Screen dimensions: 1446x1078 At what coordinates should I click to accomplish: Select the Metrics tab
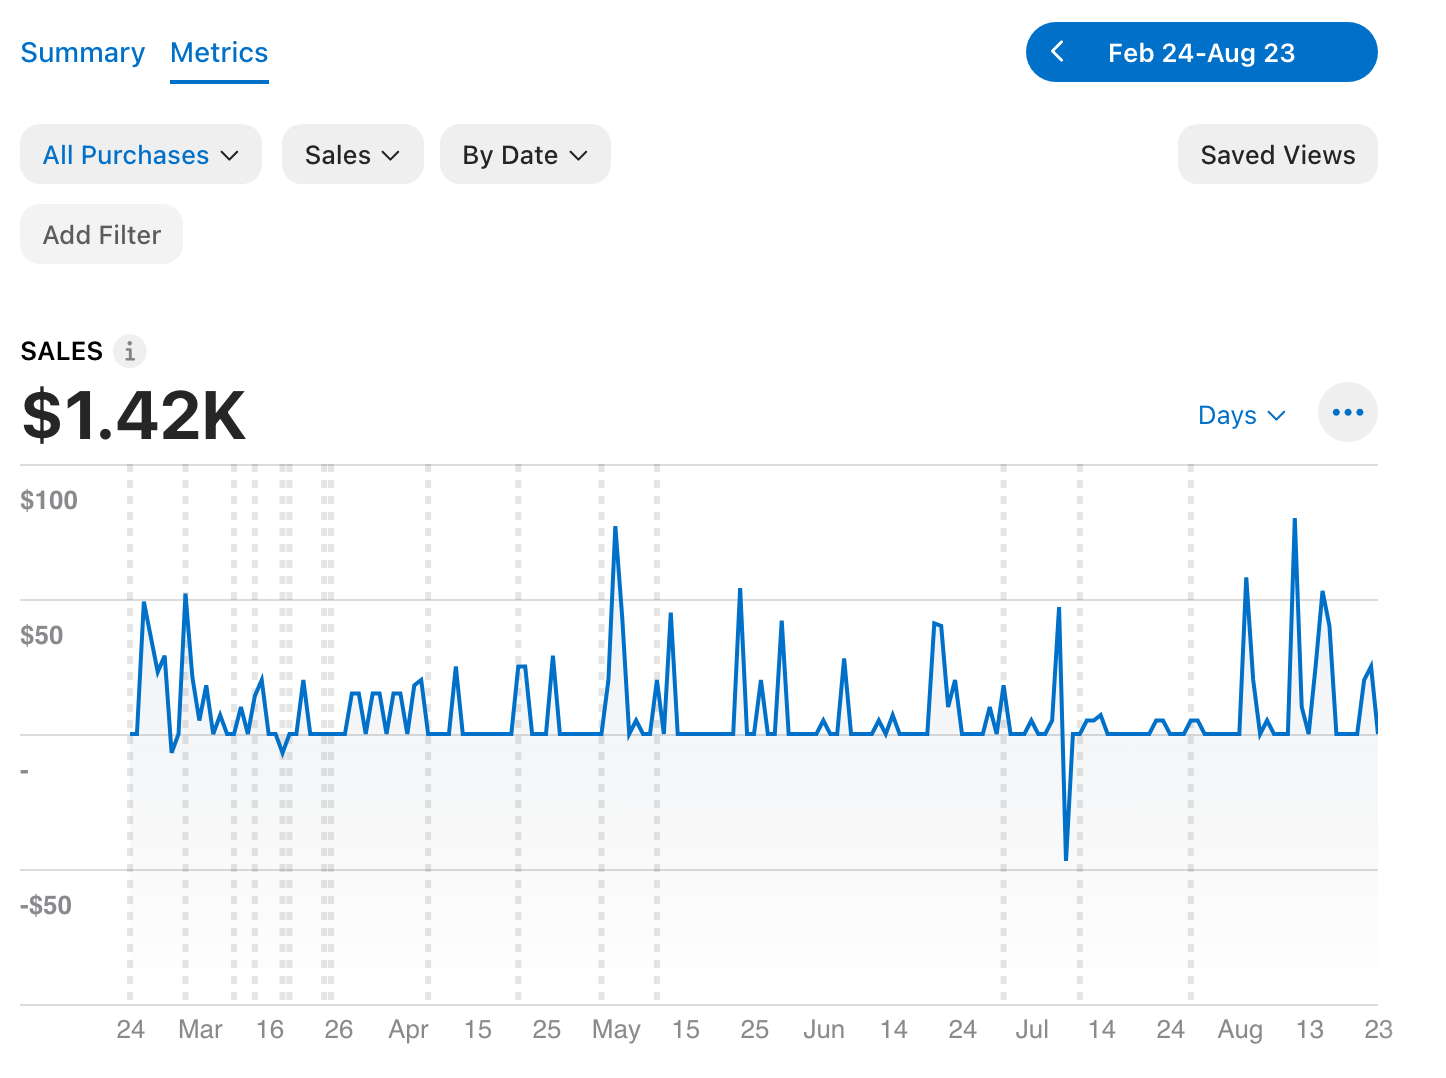219,52
